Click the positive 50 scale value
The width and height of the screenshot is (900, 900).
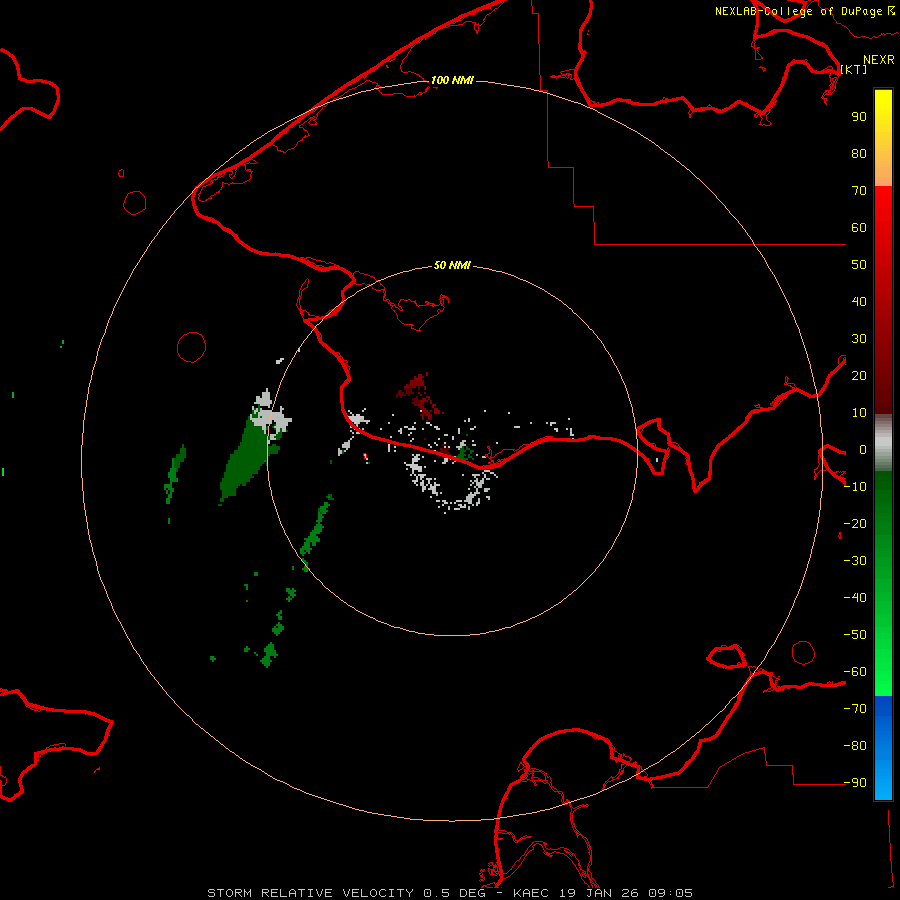[x=859, y=265]
